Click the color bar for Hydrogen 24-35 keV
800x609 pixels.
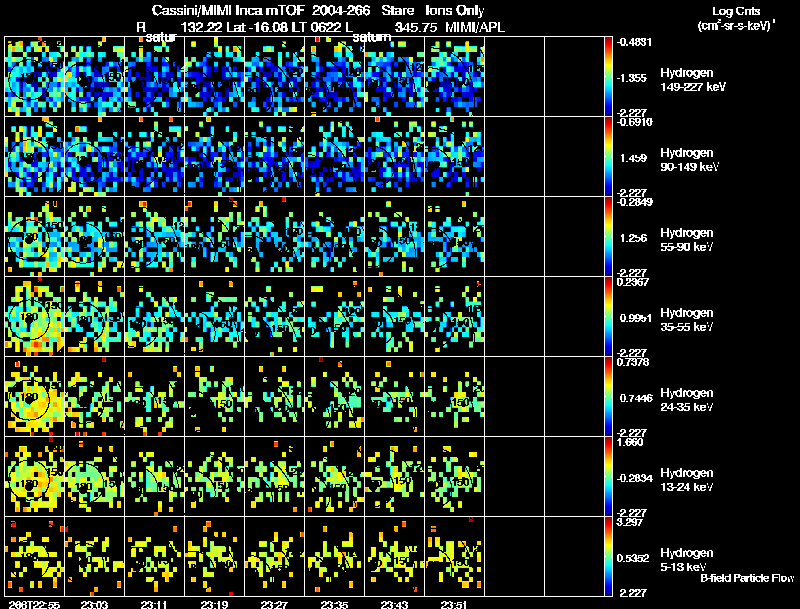pos(608,396)
